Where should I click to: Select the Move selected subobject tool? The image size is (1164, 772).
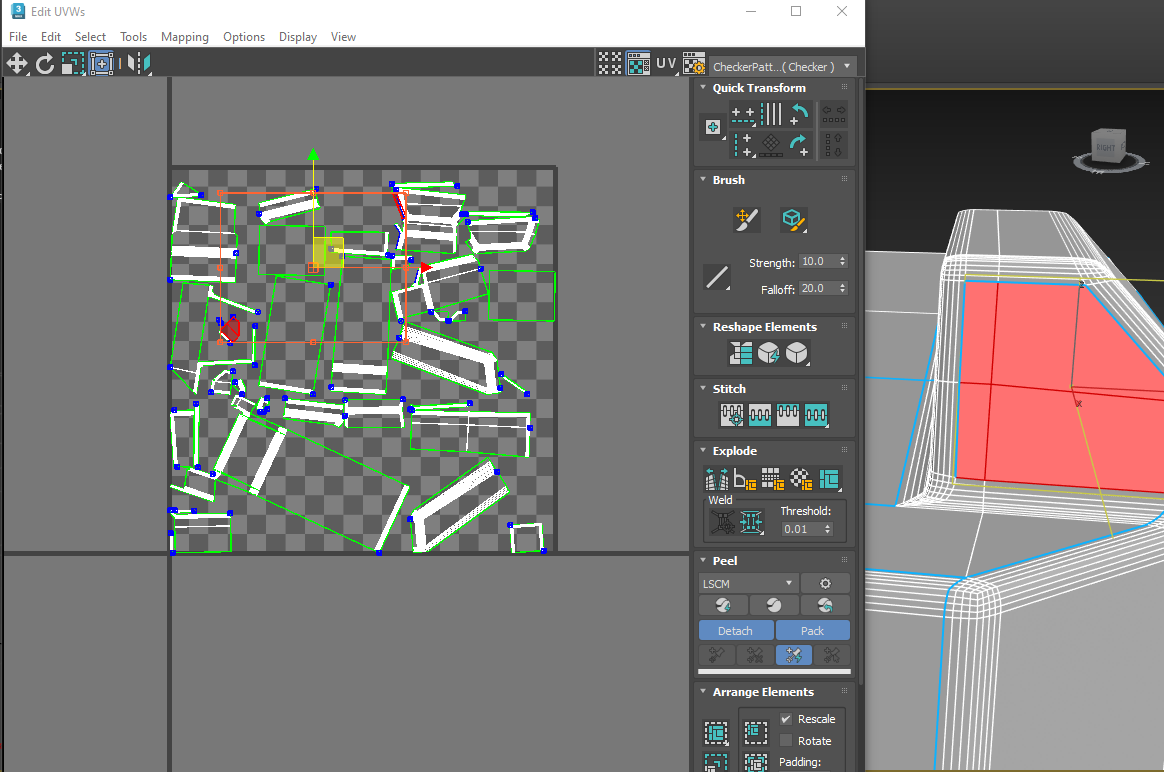point(16,64)
